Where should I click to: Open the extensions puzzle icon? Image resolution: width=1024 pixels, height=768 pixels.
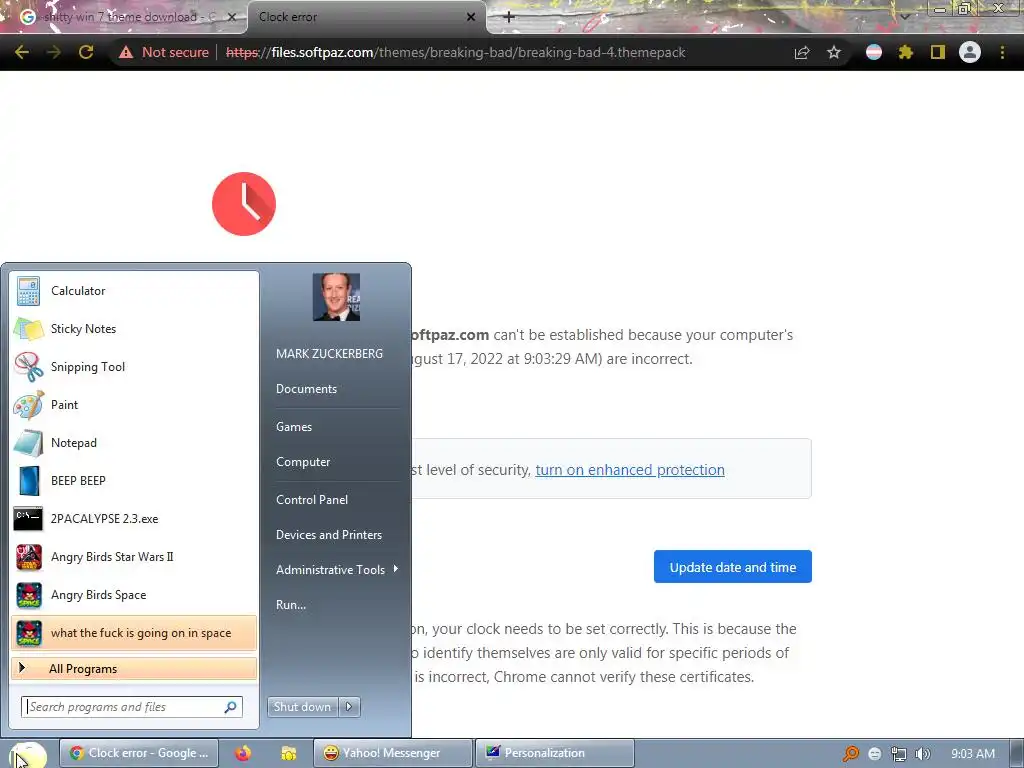(905, 52)
